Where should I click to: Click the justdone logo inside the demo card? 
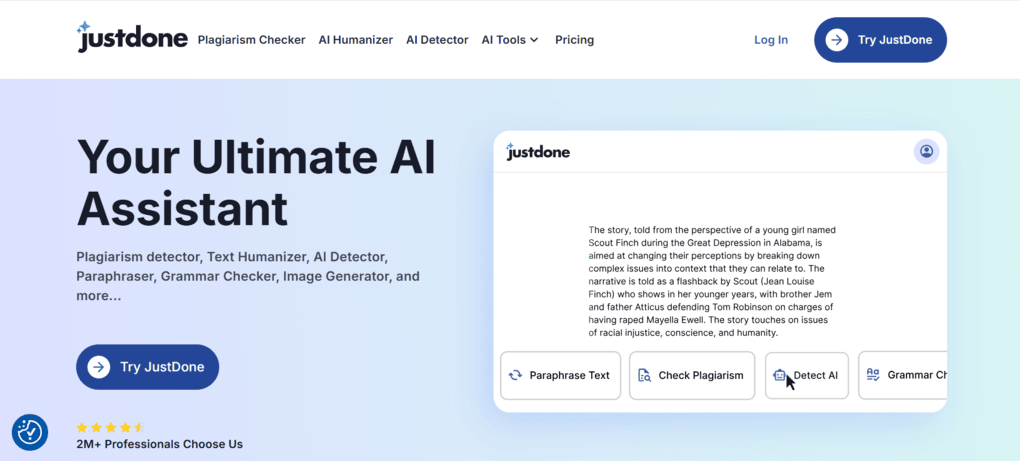coord(538,151)
